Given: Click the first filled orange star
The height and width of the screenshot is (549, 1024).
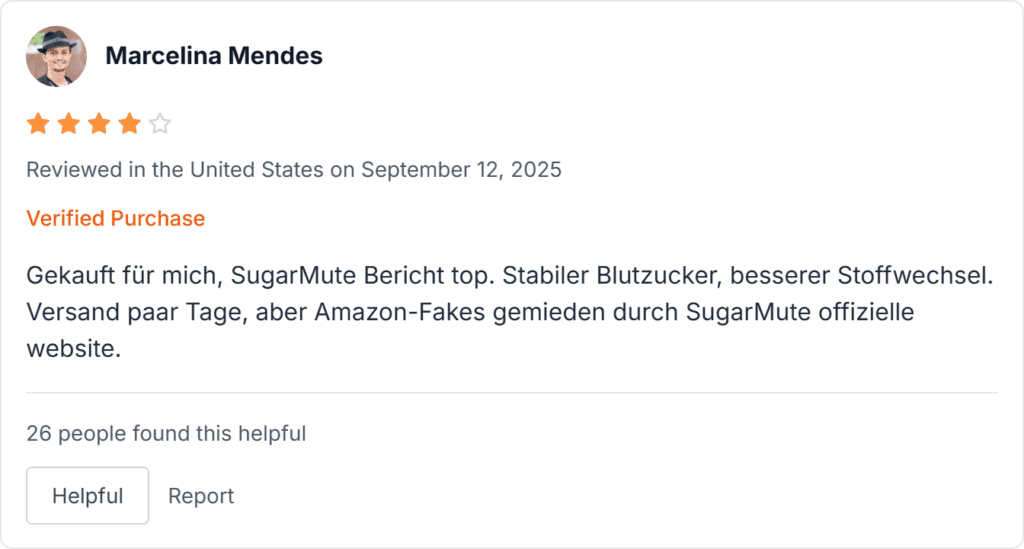Looking at the screenshot, I should pyautogui.click(x=38, y=124).
